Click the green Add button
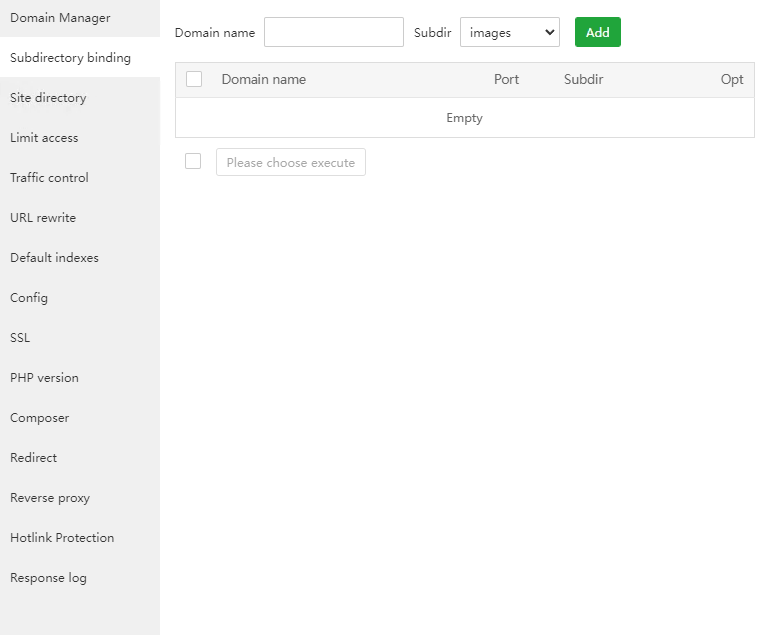The image size is (757, 635). click(597, 32)
